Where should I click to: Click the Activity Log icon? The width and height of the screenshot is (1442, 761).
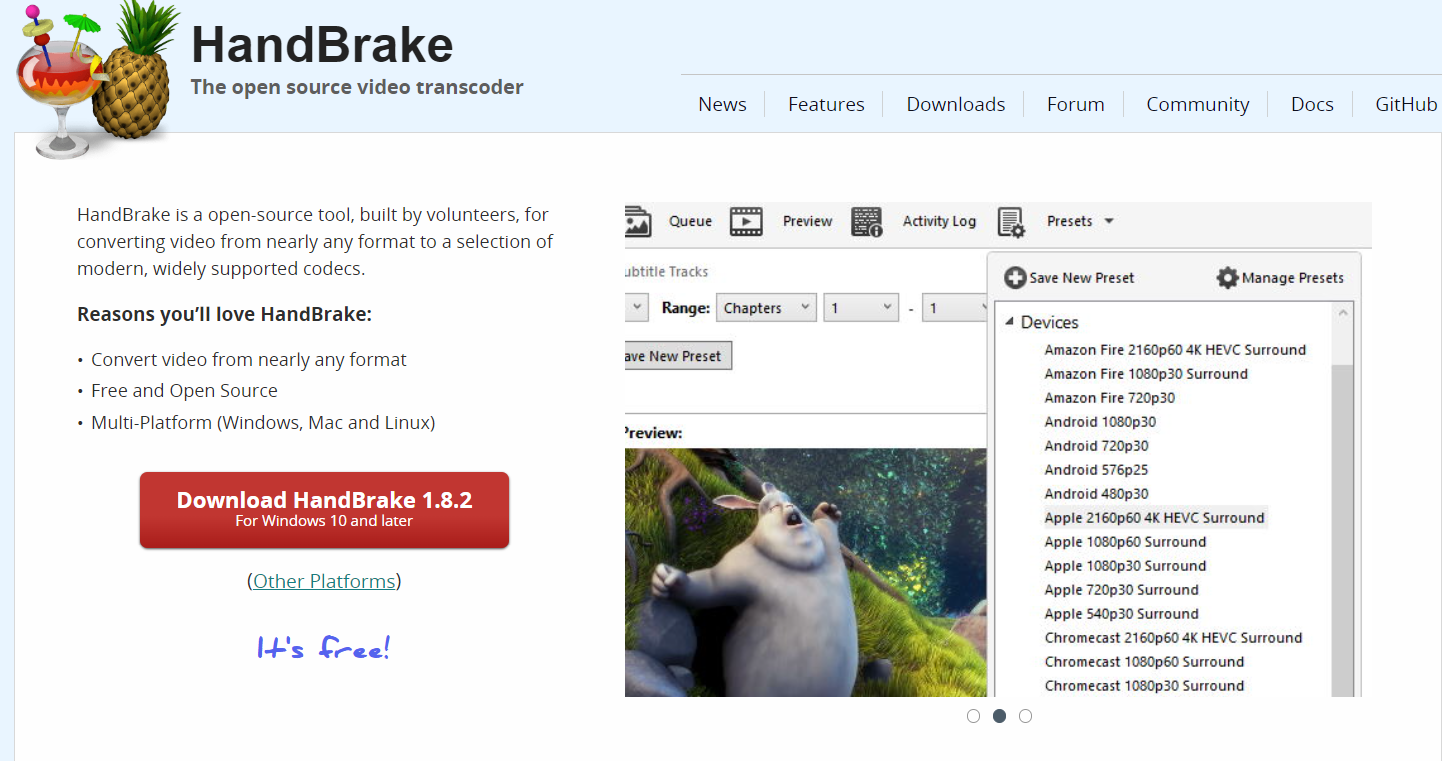[x=866, y=221]
